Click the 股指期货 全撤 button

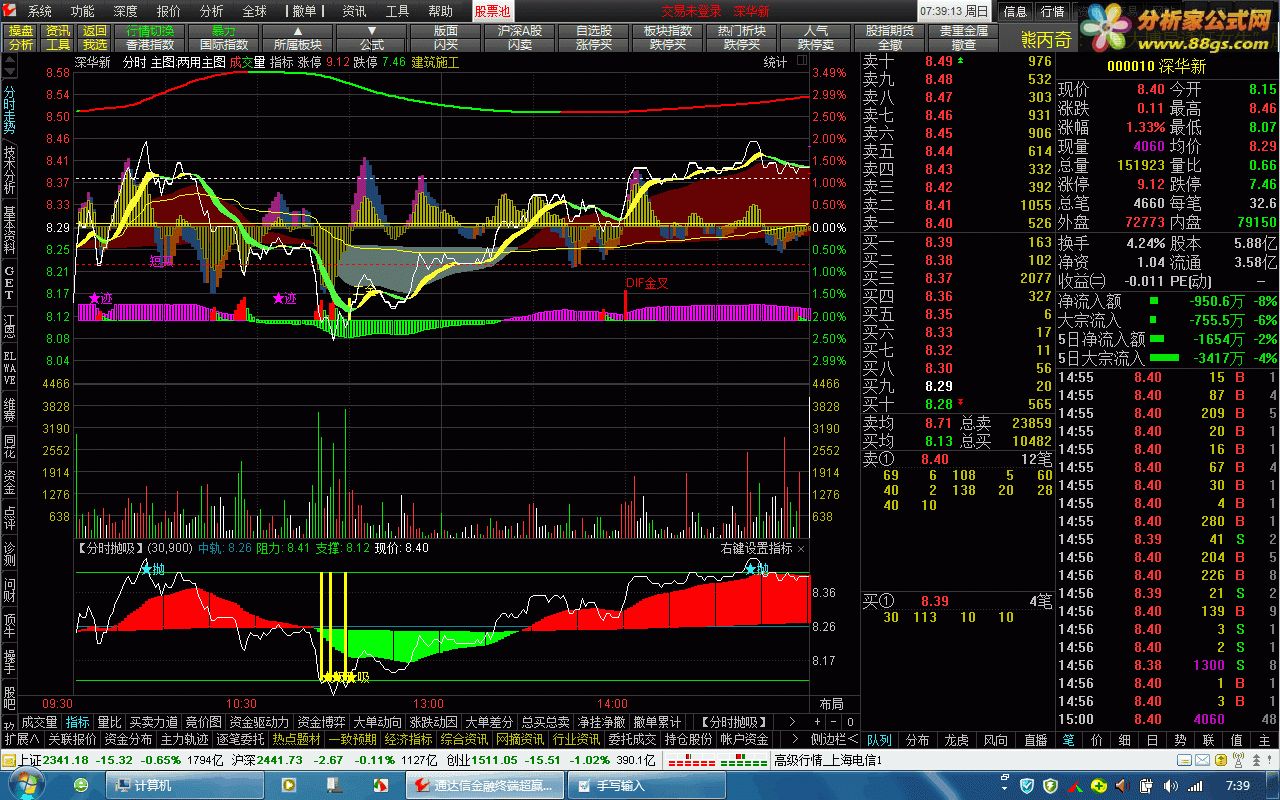pyautogui.click(x=890, y=38)
